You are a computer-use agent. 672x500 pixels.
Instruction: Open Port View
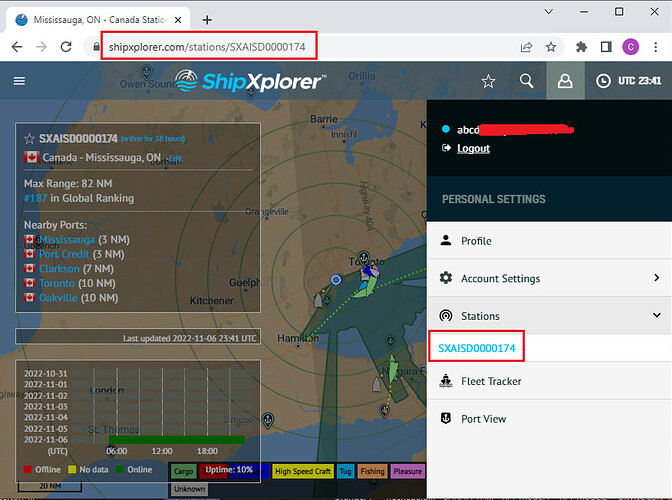(x=549, y=419)
